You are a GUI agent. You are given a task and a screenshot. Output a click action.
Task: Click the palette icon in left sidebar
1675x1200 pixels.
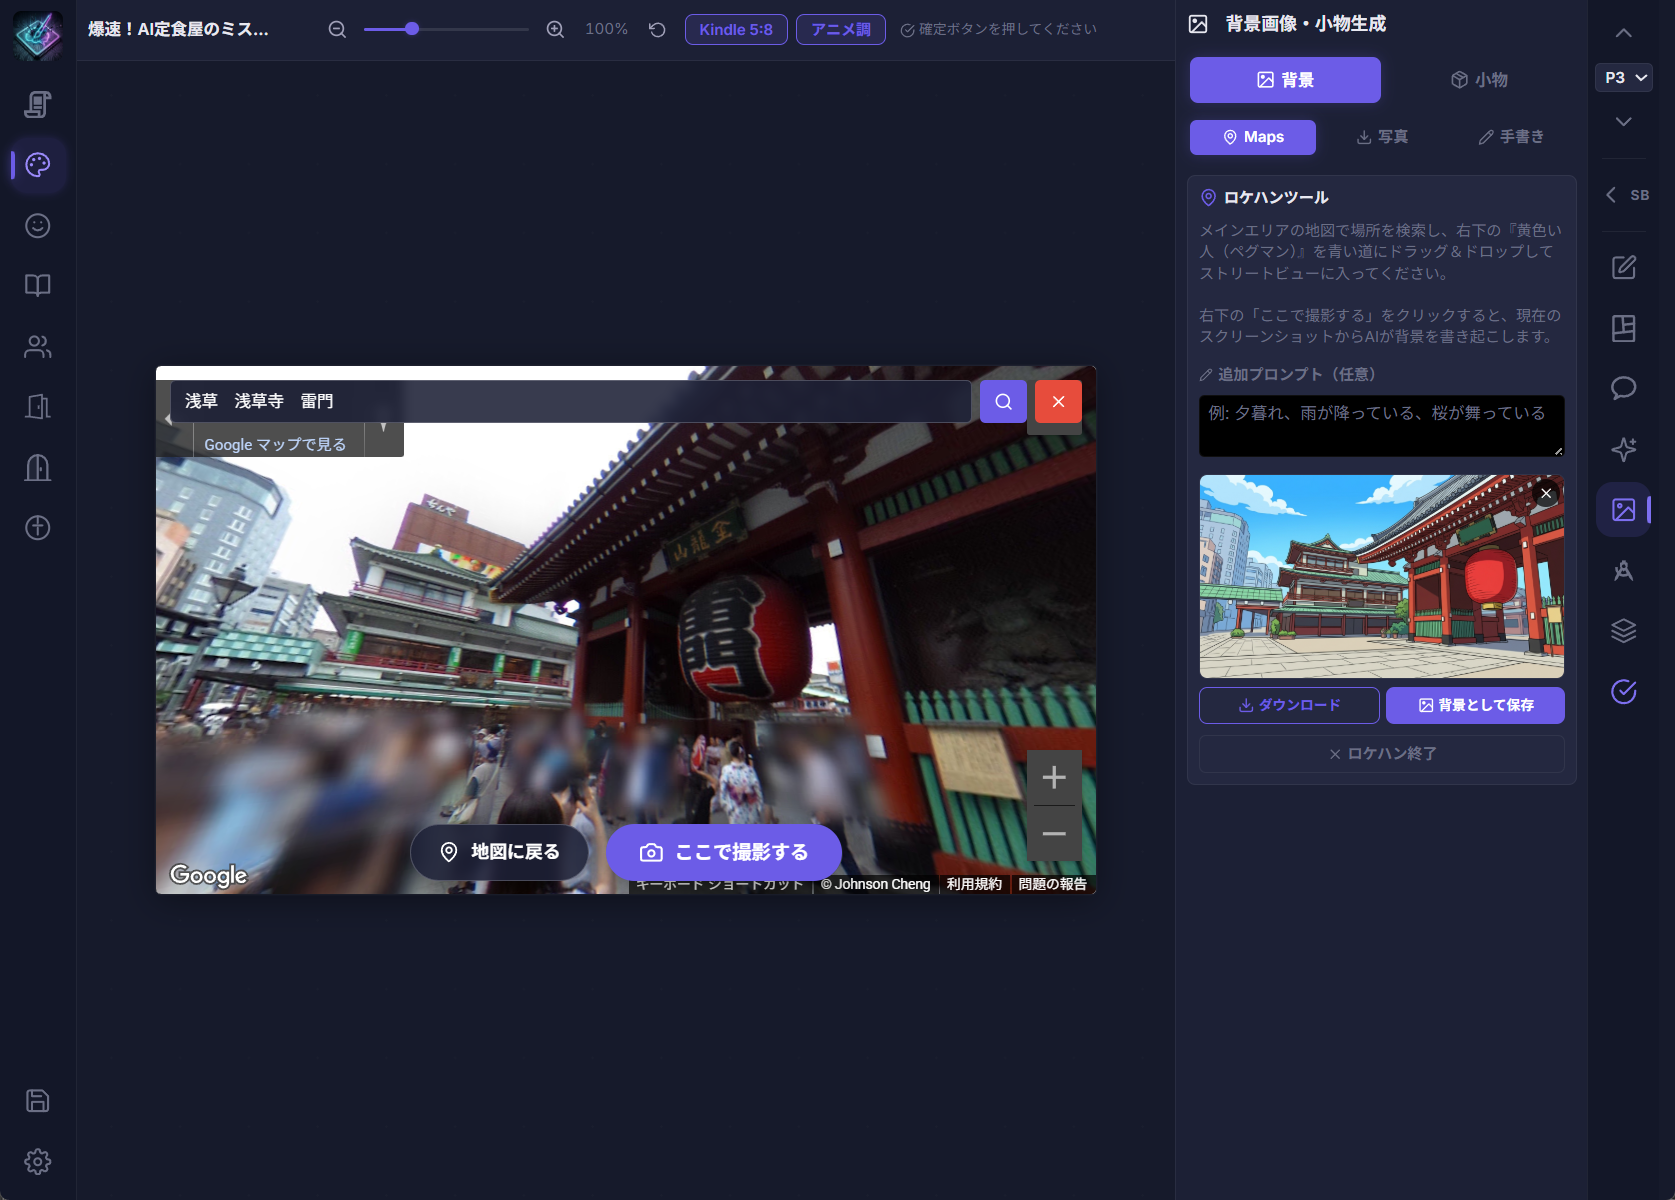[38, 165]
